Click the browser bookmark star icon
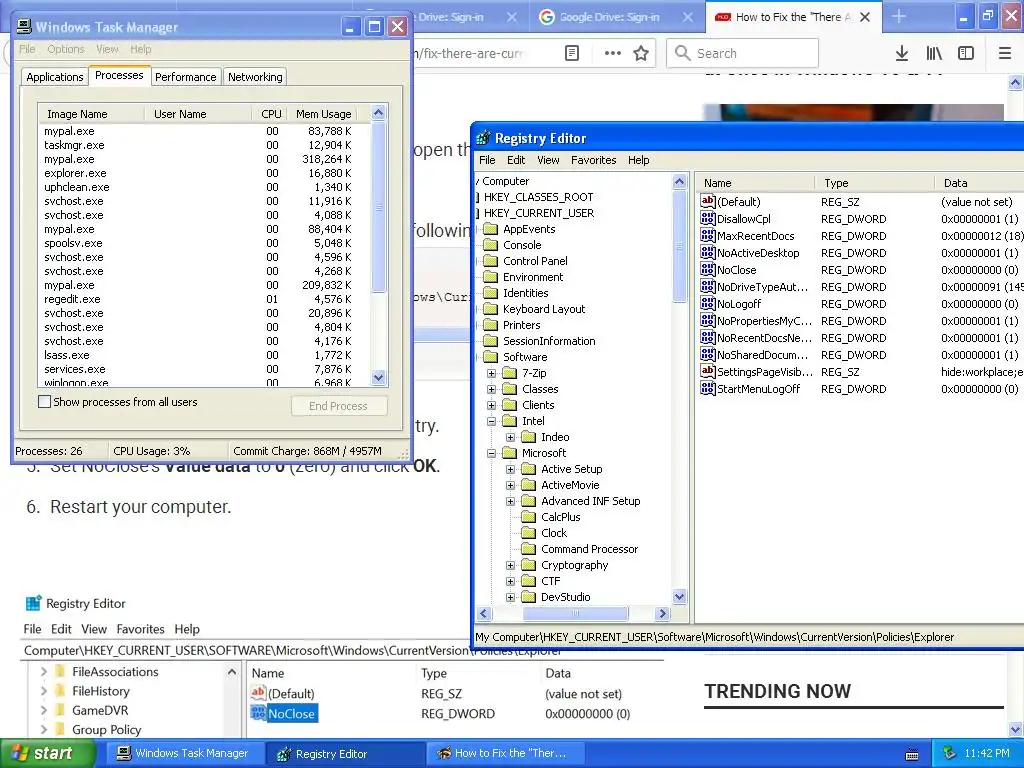The width and height of the screenshot is (1024, 768). click(x=641, y=54)
